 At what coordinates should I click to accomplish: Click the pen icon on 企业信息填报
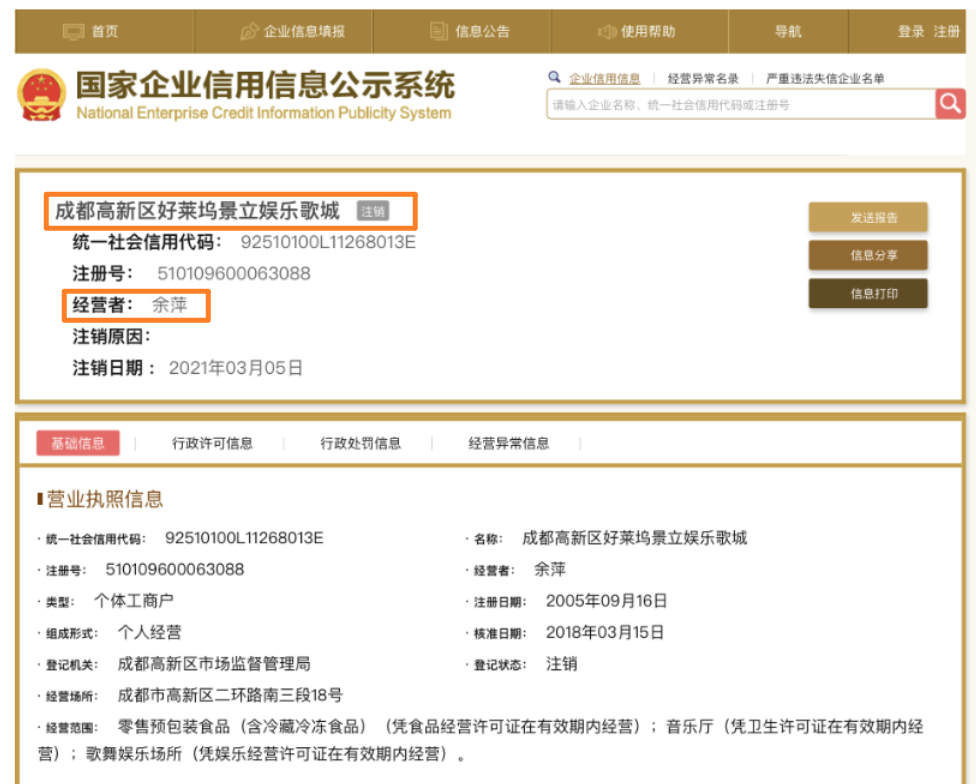point(249,31)
